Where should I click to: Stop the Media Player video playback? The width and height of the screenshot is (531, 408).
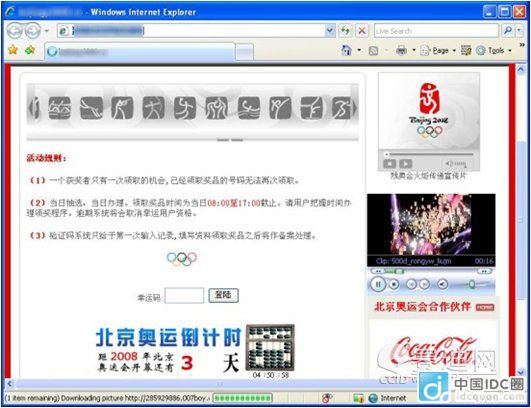coord(394,284)
